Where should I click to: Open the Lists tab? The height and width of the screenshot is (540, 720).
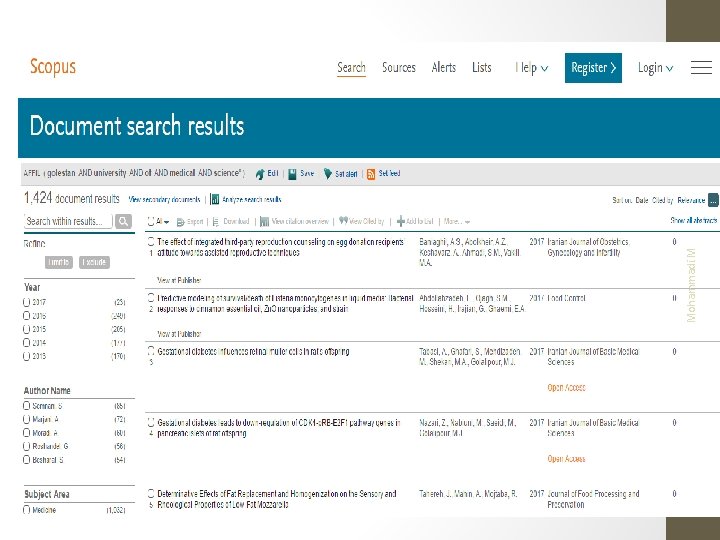click(x=482, y=68)
